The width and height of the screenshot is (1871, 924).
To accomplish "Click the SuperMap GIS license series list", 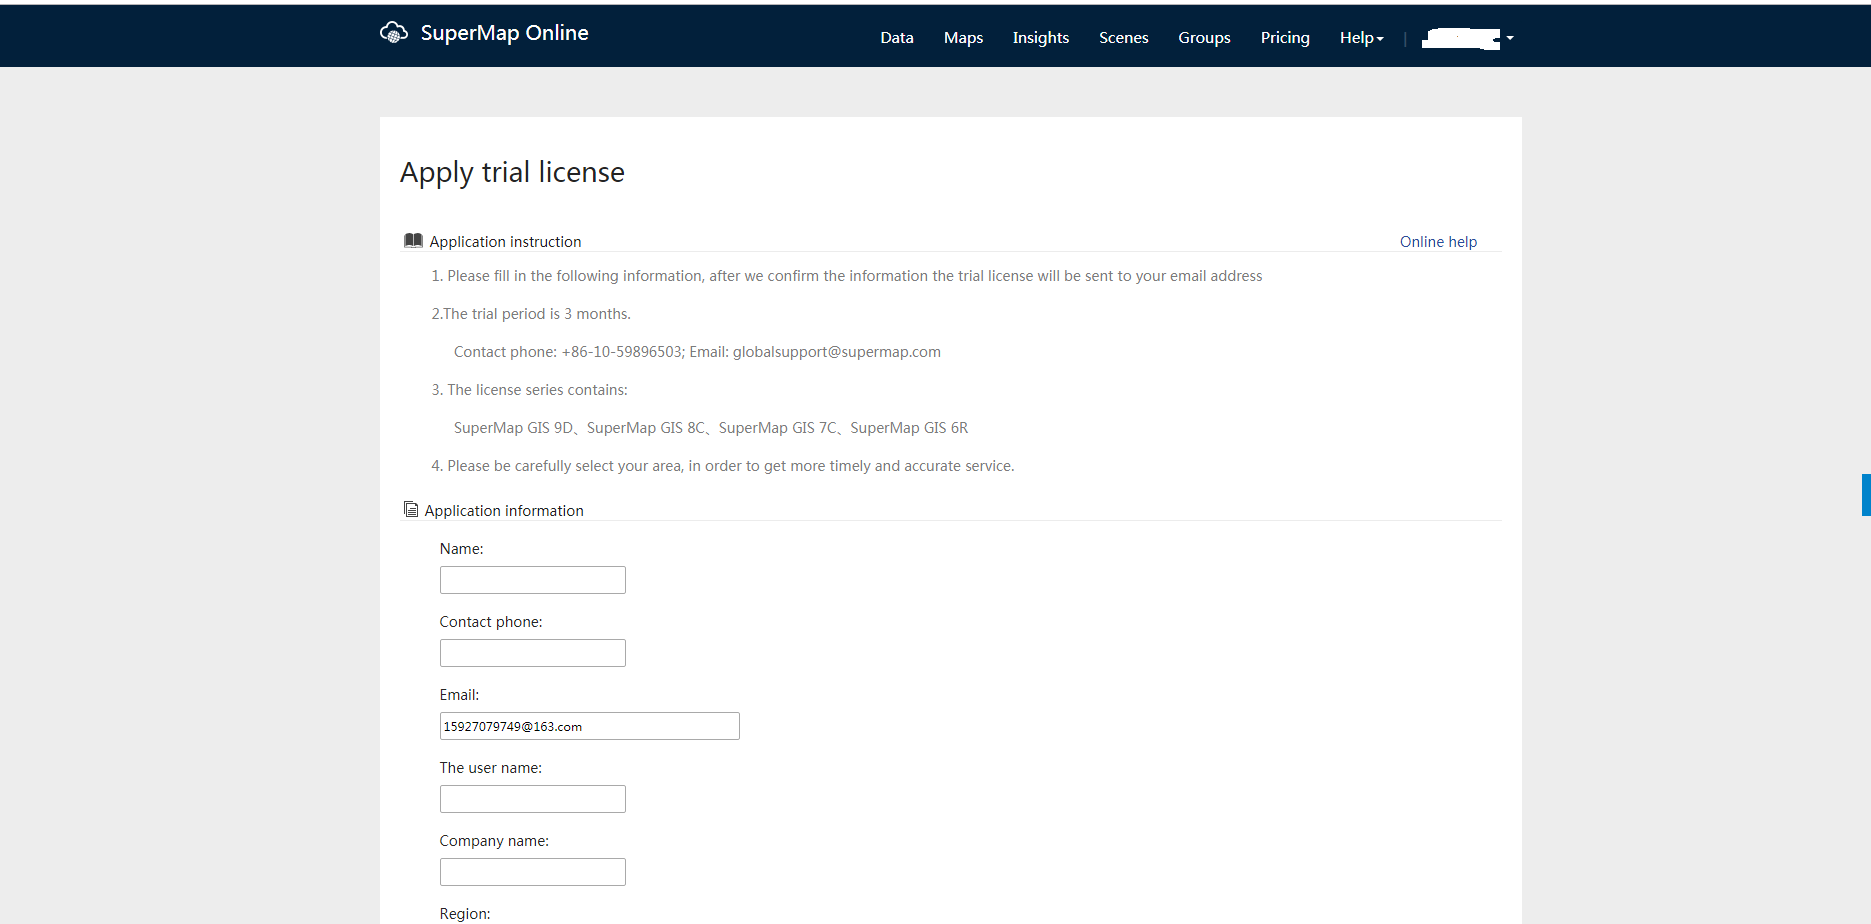I will [x=711, y=428].
